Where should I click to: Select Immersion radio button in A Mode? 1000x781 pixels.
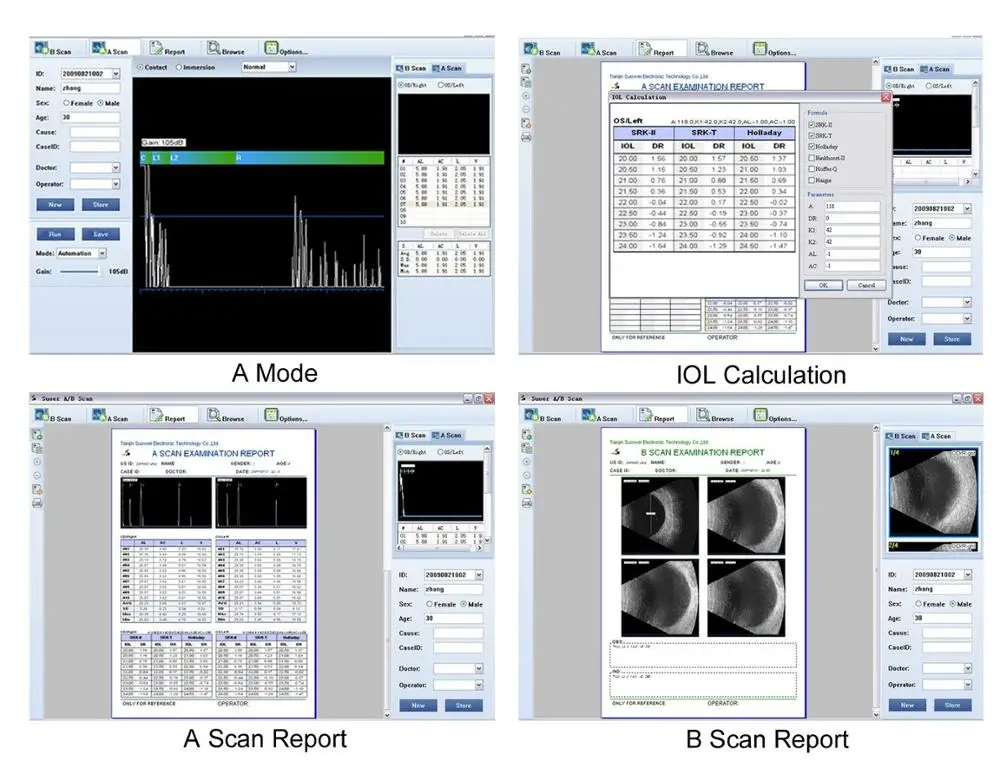pos(180,68)
